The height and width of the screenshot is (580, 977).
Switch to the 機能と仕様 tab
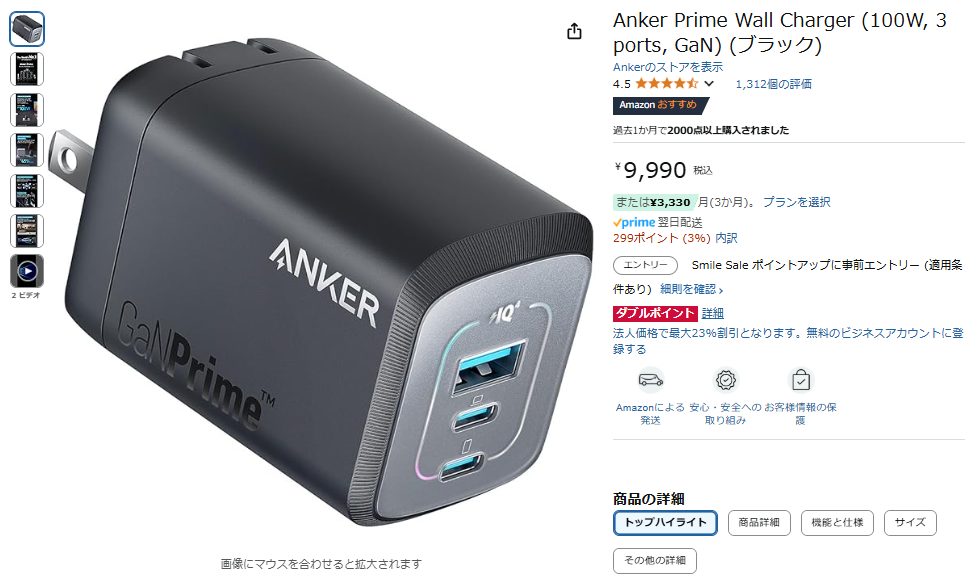(837, 523)
